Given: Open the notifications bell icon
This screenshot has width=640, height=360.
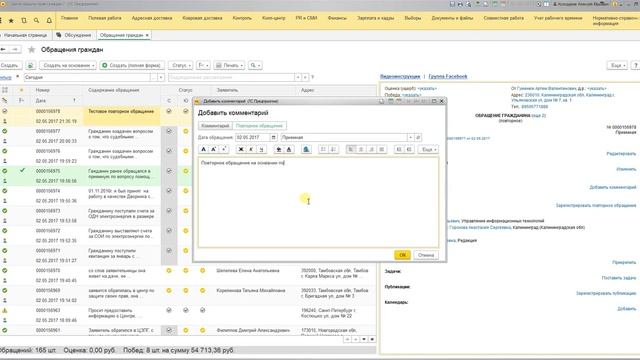Looking at the screenshot, I should pyautogui.click(x=49, y=20).
